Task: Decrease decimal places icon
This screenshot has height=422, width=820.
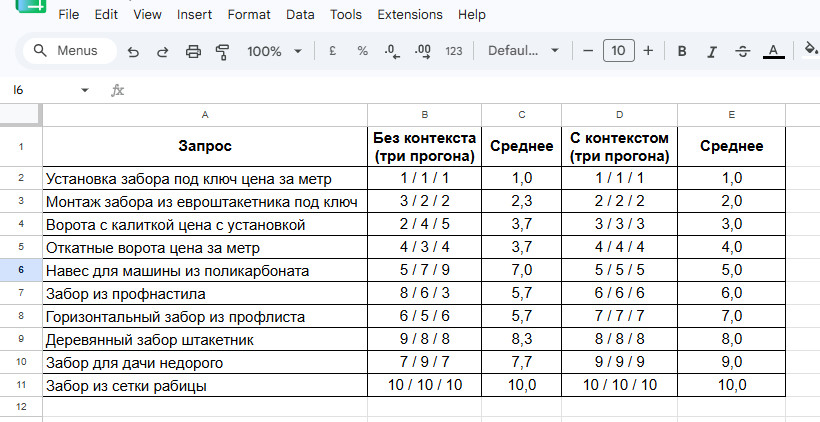Action: 392,51
